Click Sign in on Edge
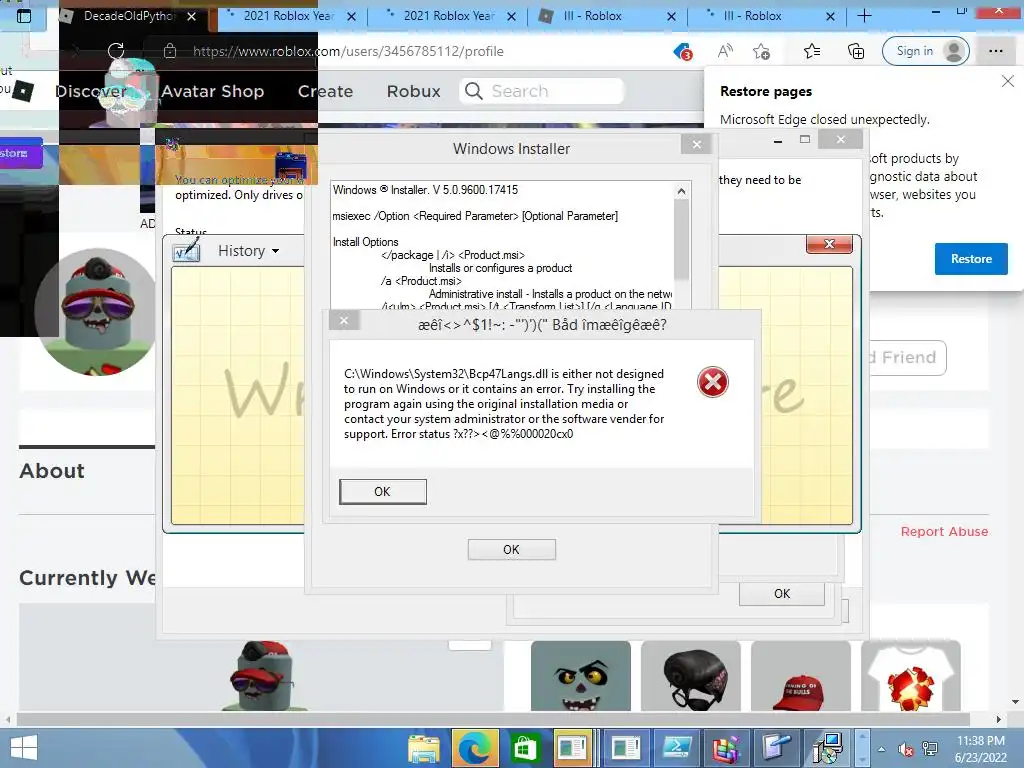1024x768 pixels. [x=925, y=51]
